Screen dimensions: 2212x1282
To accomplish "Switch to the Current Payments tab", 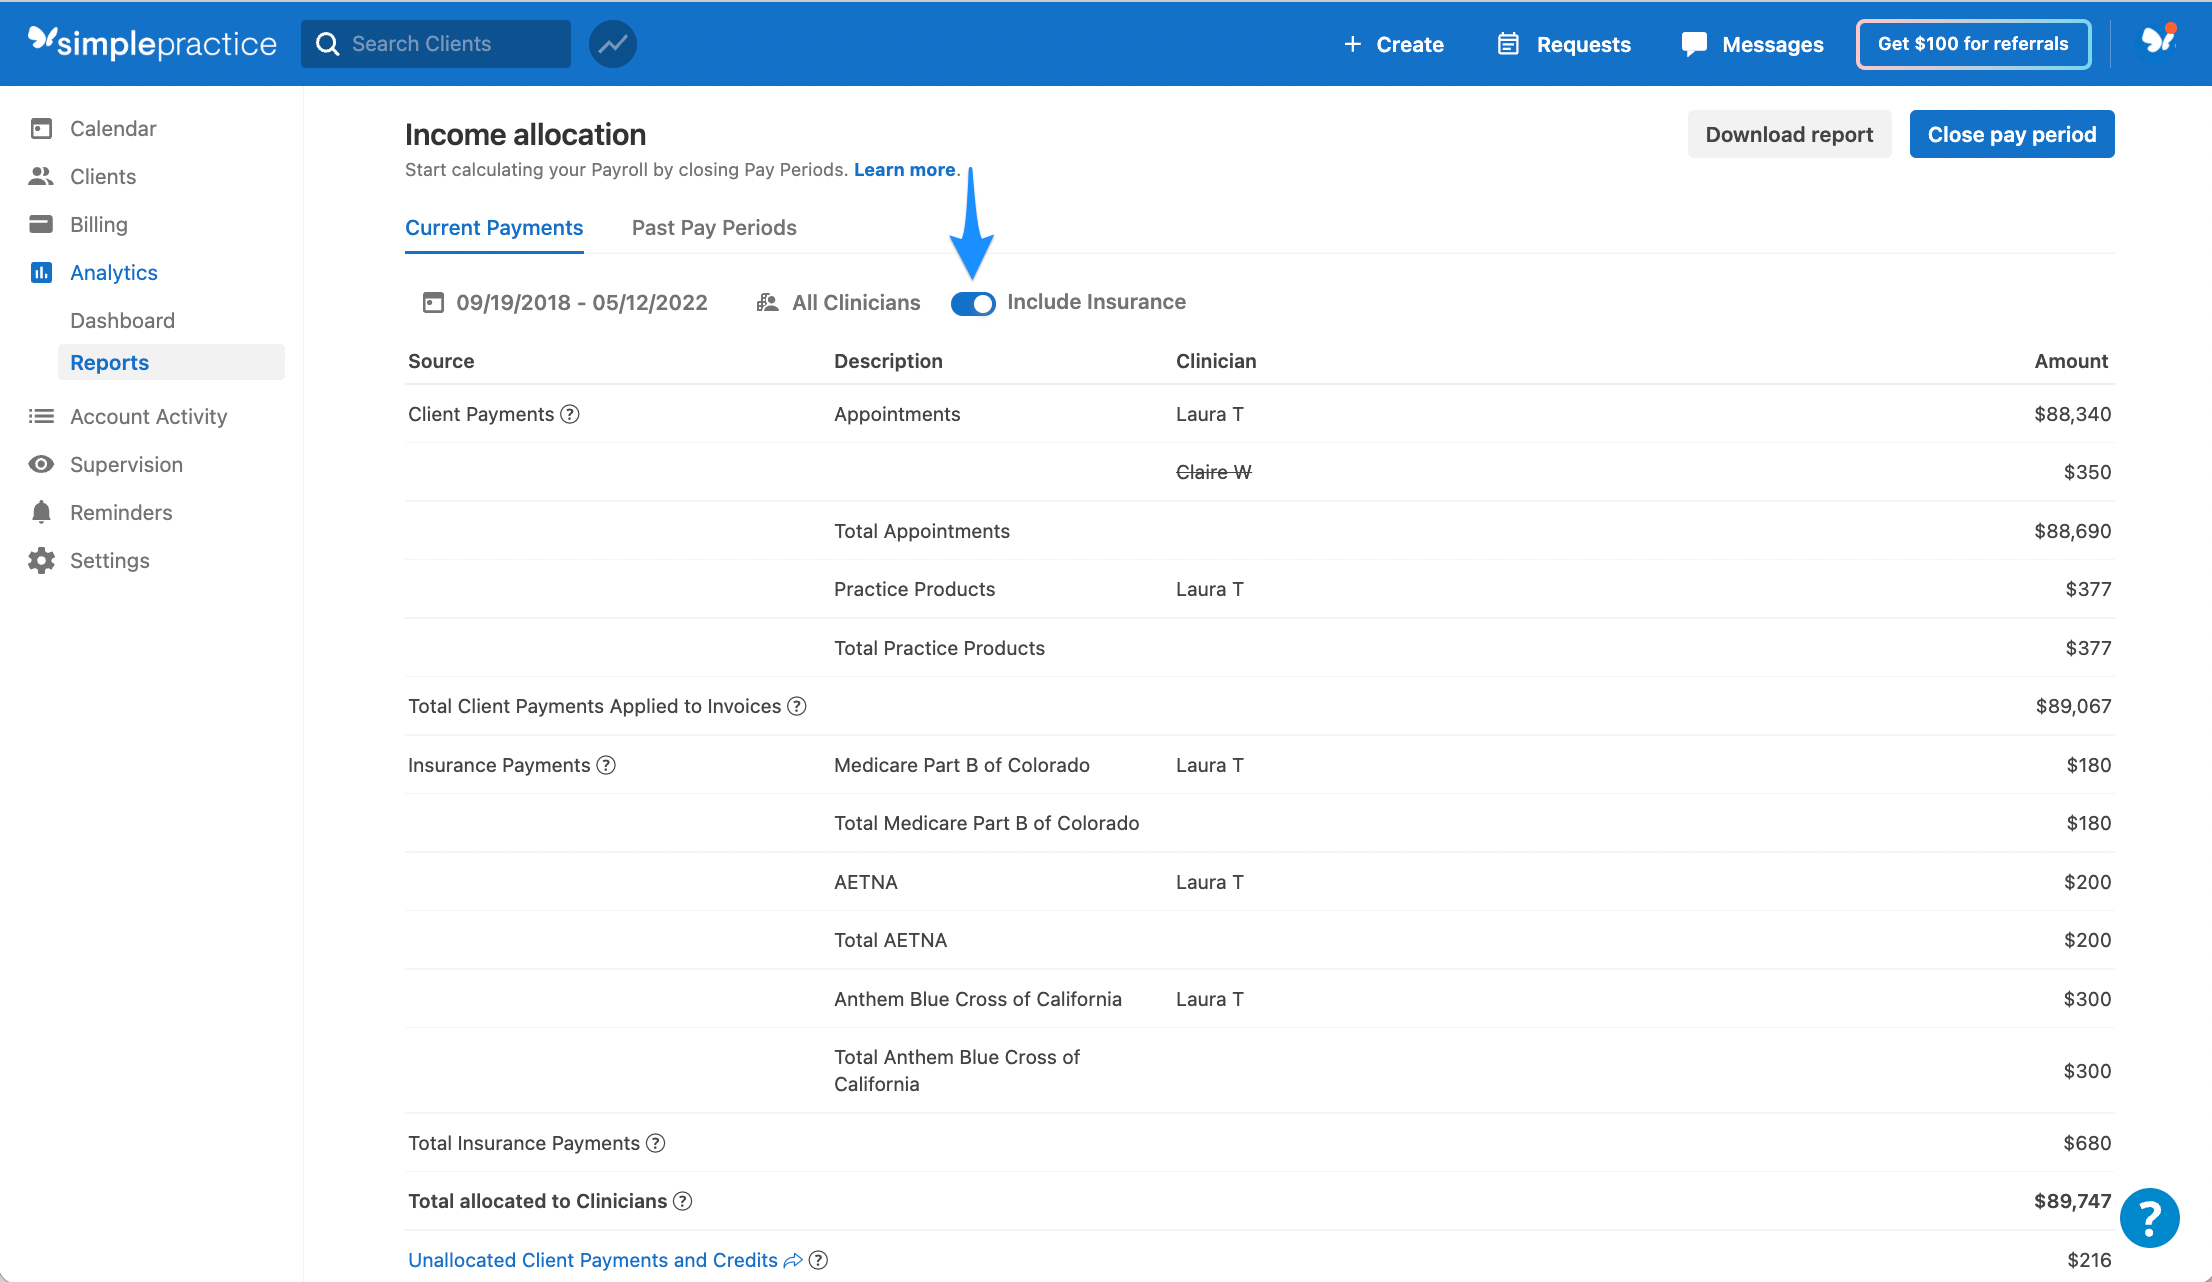I will (494, 227).
